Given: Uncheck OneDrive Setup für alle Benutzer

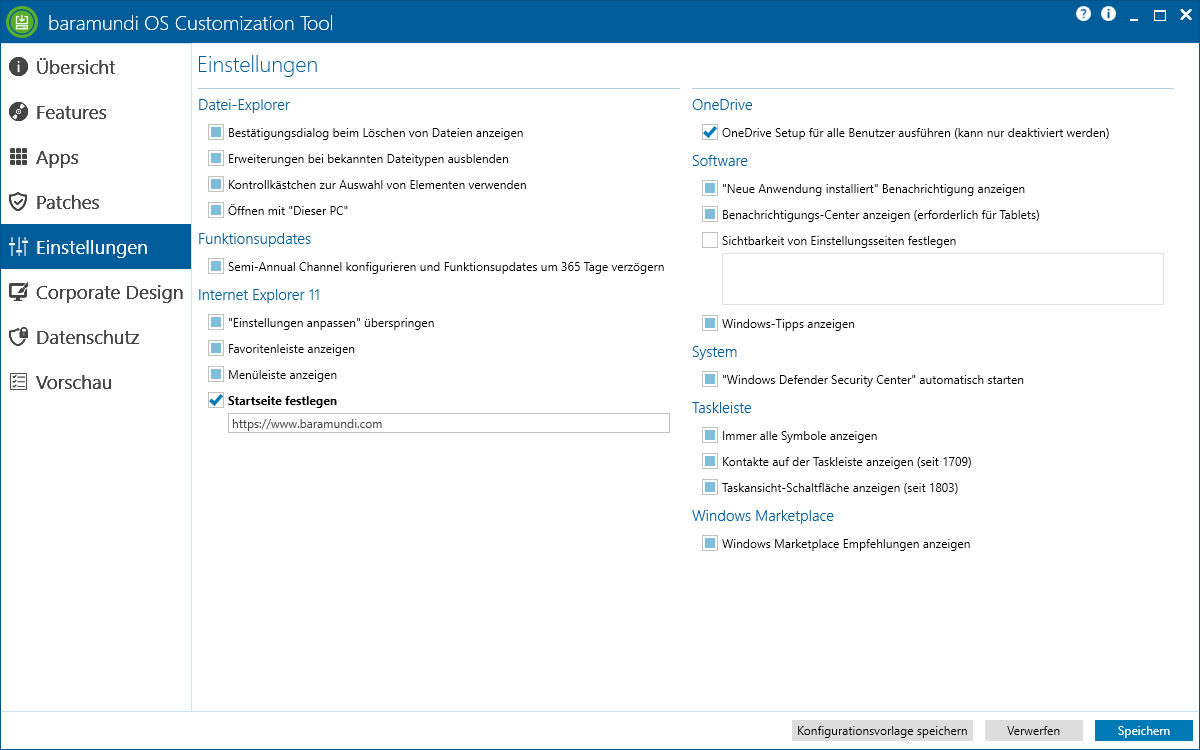Looking at the screenshot, I should (710, 132).
